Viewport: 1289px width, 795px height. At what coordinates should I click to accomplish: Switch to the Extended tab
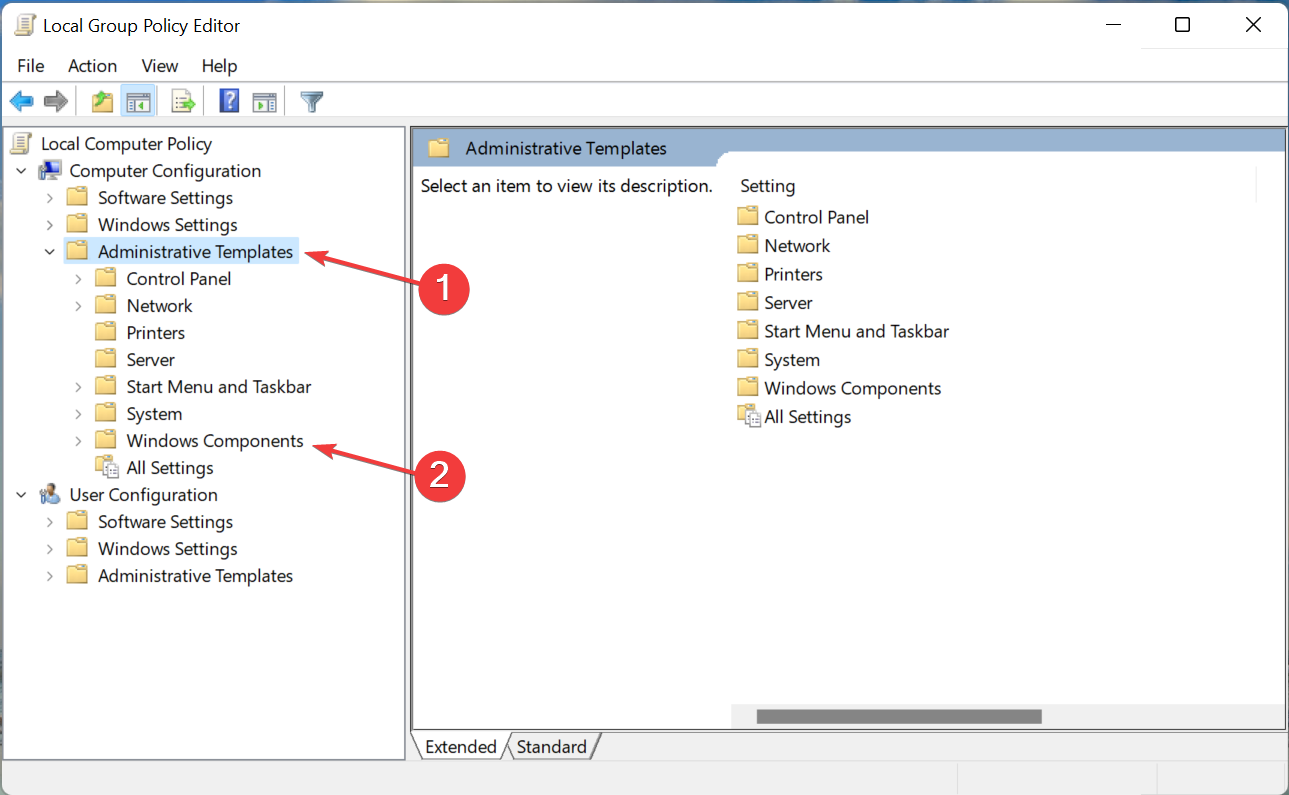pos(460,747)
